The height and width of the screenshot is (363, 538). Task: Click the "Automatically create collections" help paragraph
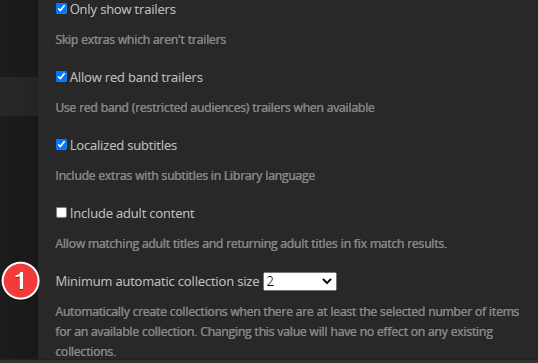287,331
